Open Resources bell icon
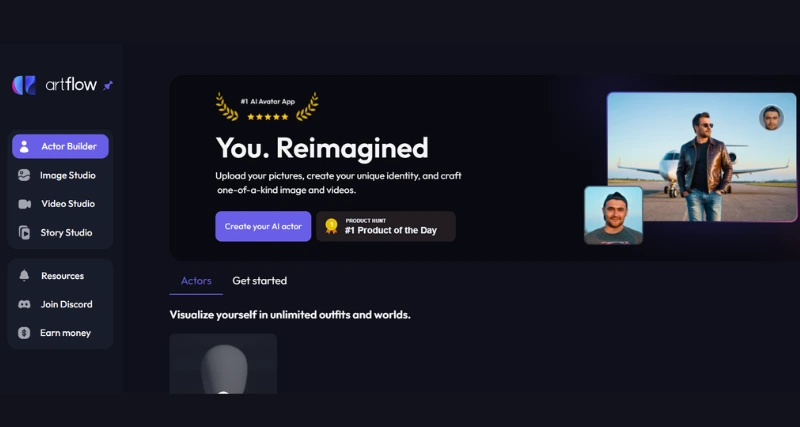The image size is (800, 427). [24, 275]
